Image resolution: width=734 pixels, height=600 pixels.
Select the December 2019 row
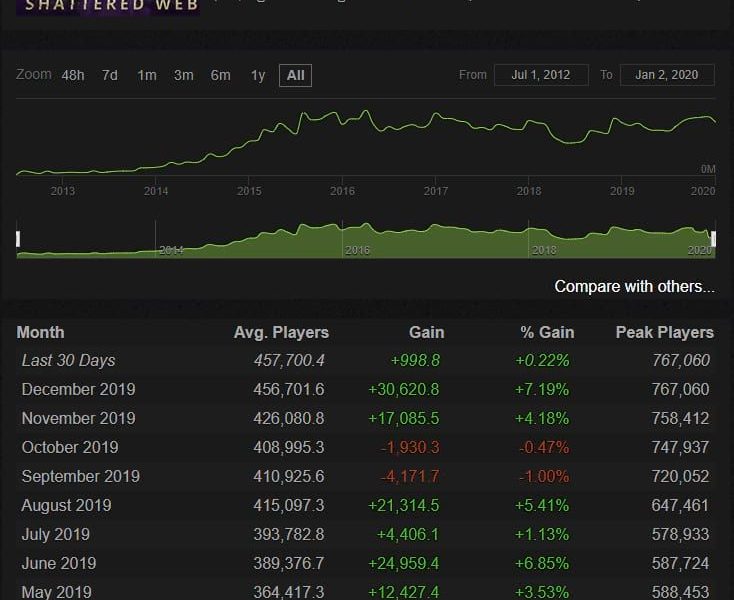78,389
